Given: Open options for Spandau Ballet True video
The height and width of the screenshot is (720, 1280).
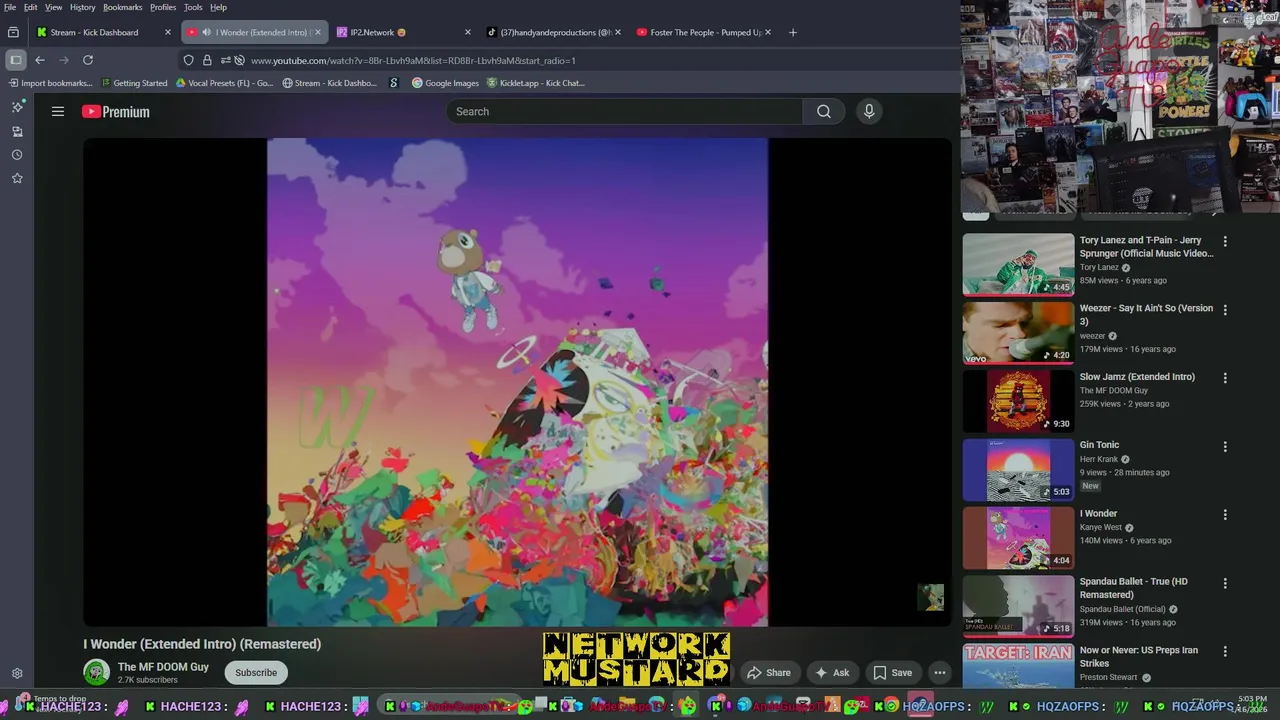Looking at the screenshot, I should (1225, 583).
